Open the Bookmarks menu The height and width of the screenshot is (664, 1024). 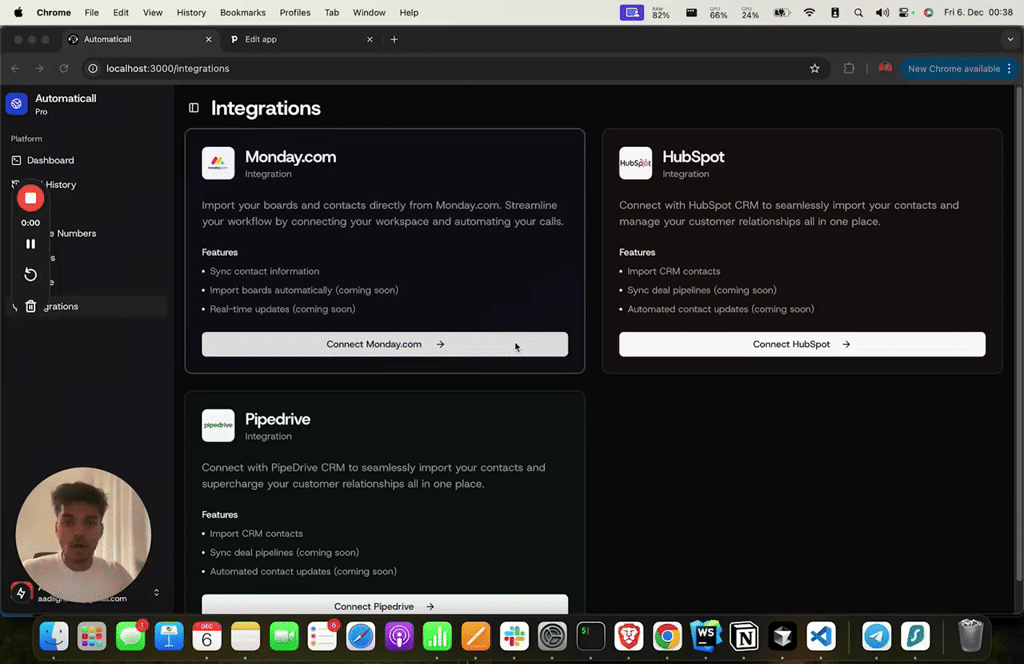pyautogui.click(x=243, y=12)
